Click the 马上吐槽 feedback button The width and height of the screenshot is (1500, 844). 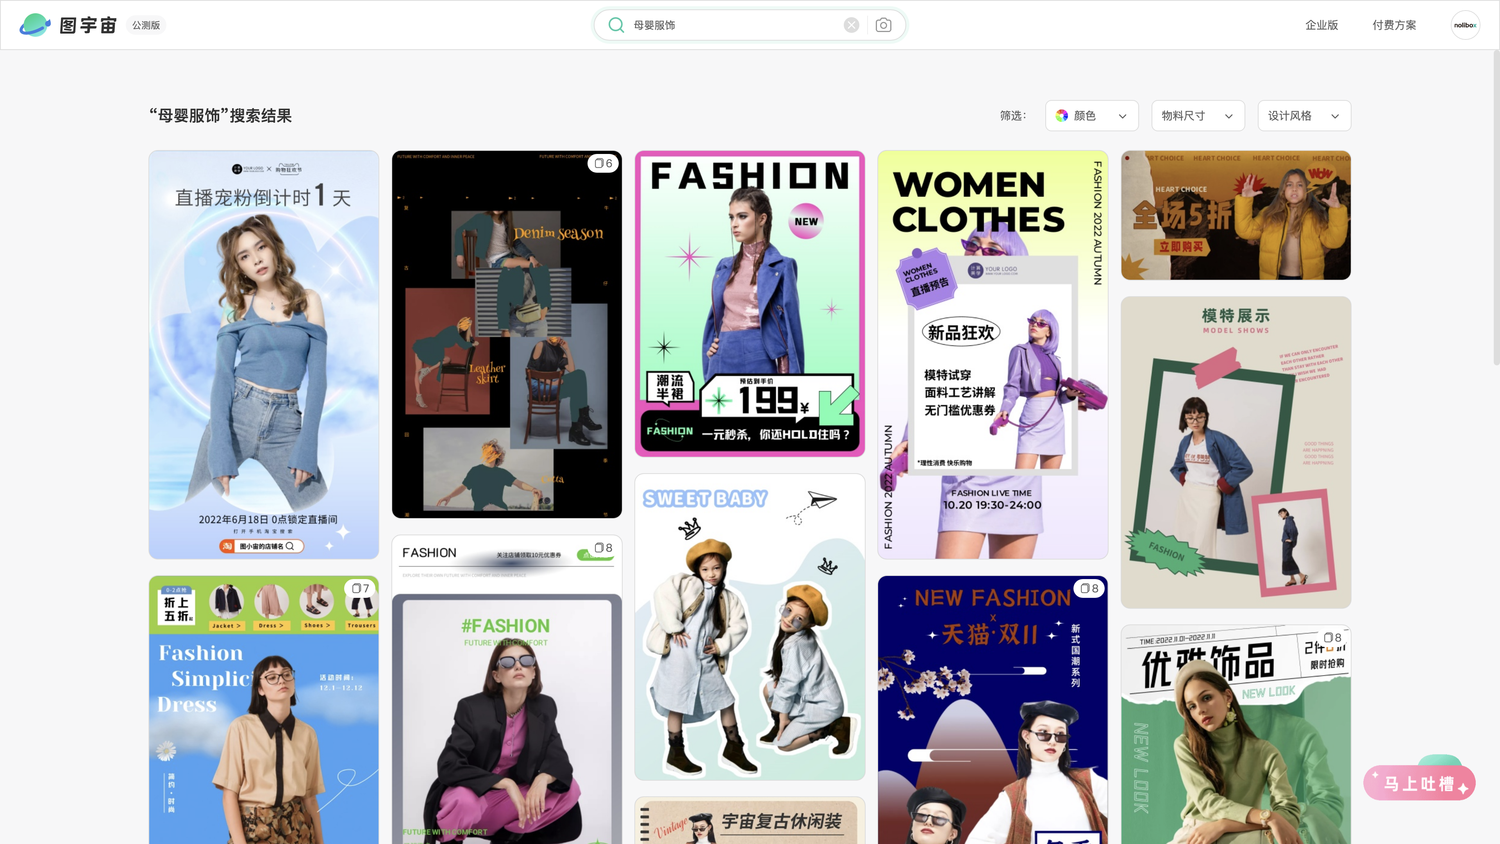click(x=1419, y=783)
